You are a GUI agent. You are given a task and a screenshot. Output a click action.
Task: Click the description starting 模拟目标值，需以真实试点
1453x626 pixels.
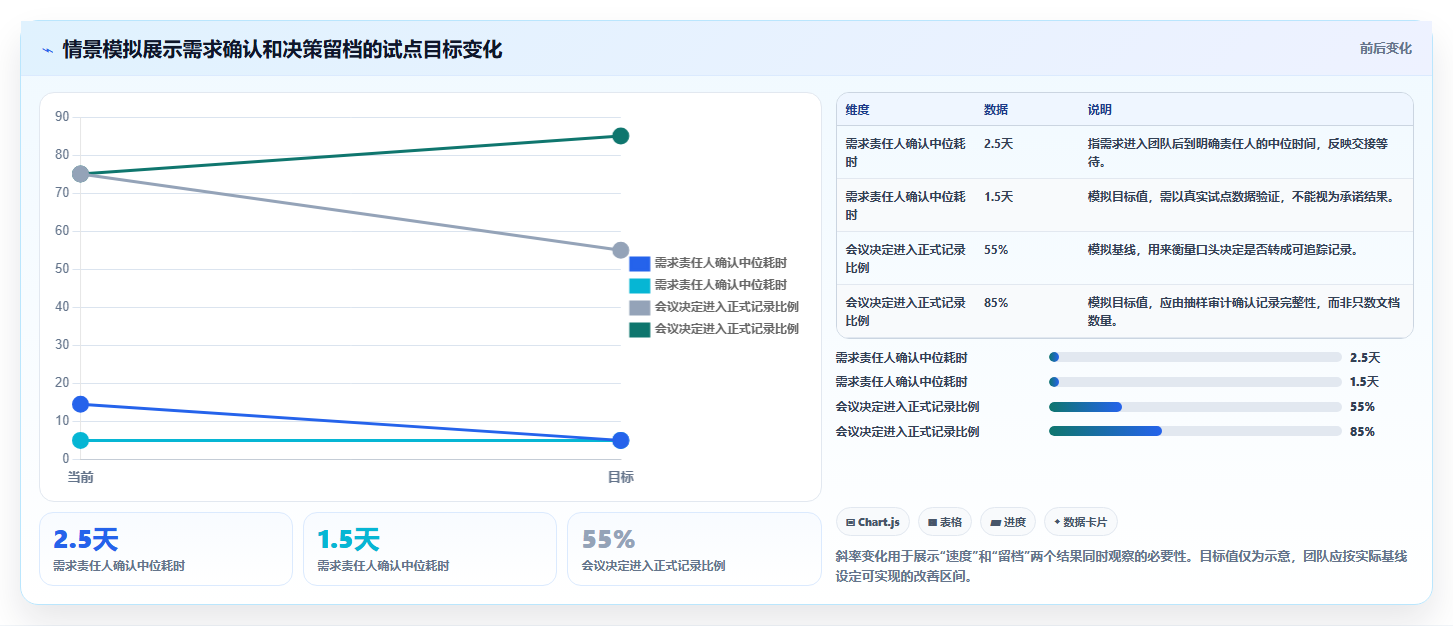point(1241,197)
